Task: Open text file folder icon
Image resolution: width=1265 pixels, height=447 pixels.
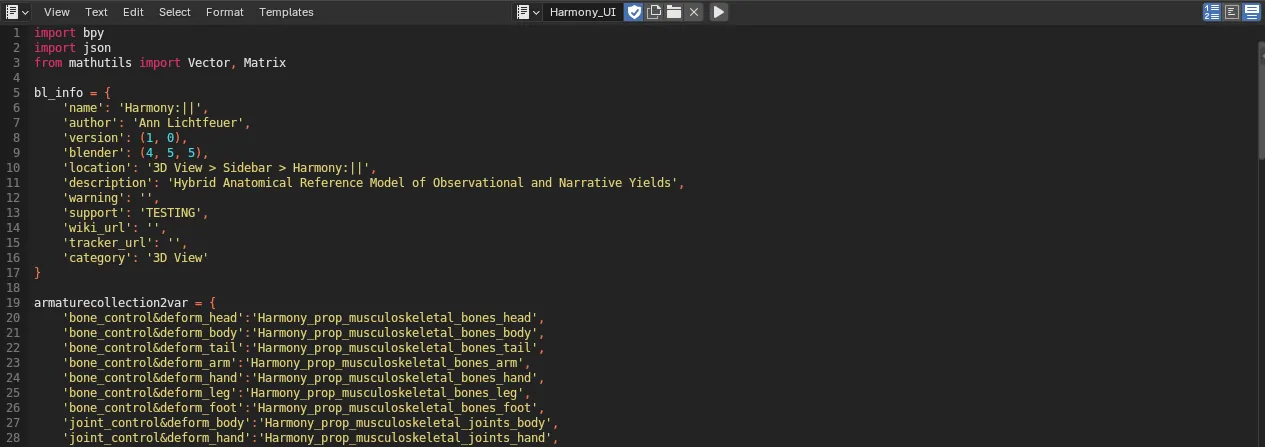Action: (674, 12)
